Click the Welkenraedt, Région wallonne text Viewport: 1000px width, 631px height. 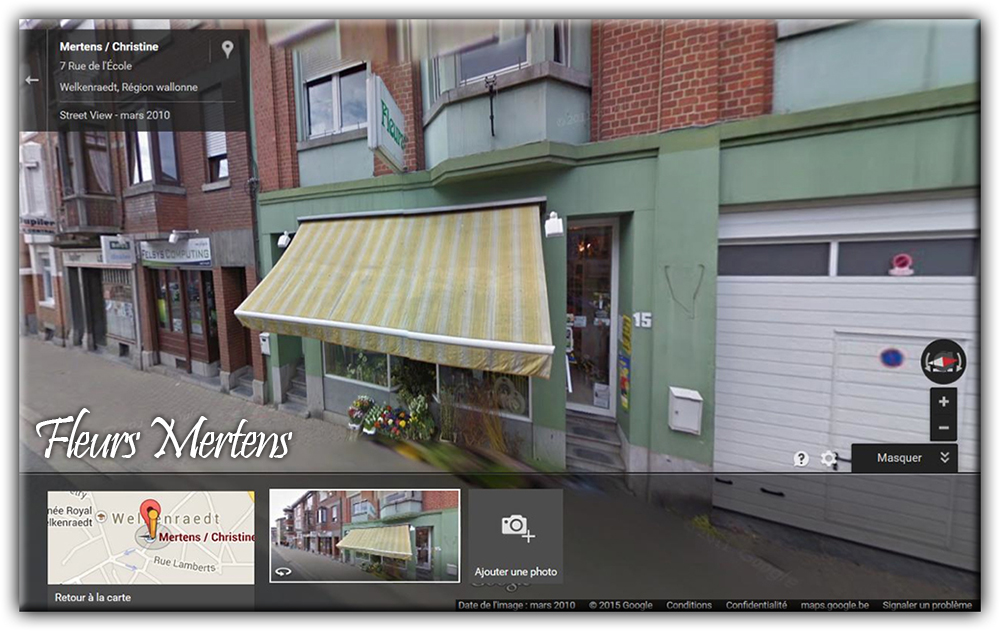[x=129, y=87]
